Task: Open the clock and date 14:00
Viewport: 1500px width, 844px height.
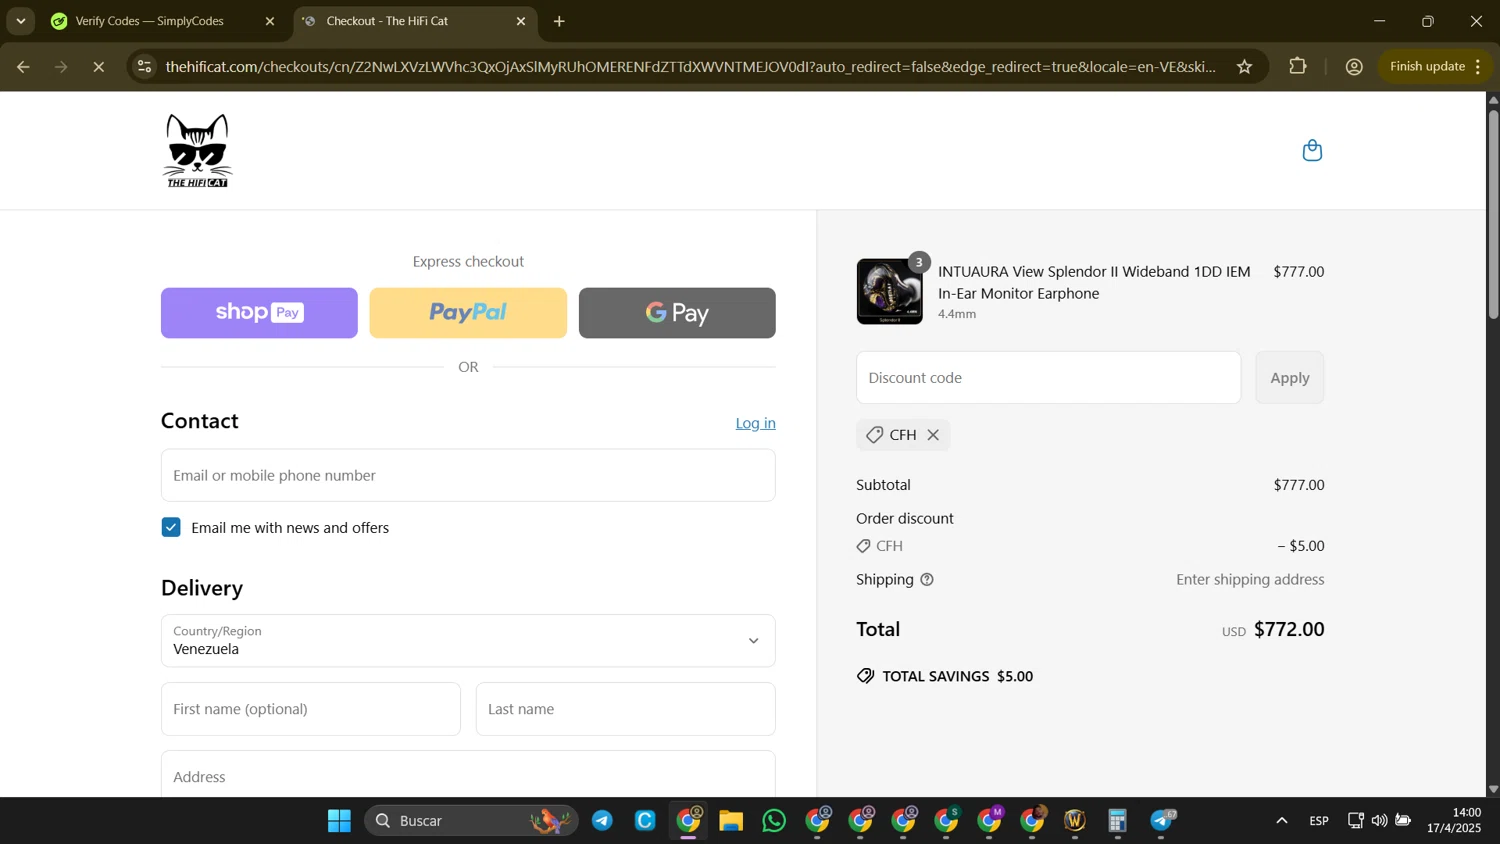Action: (x=1453, y=821)
